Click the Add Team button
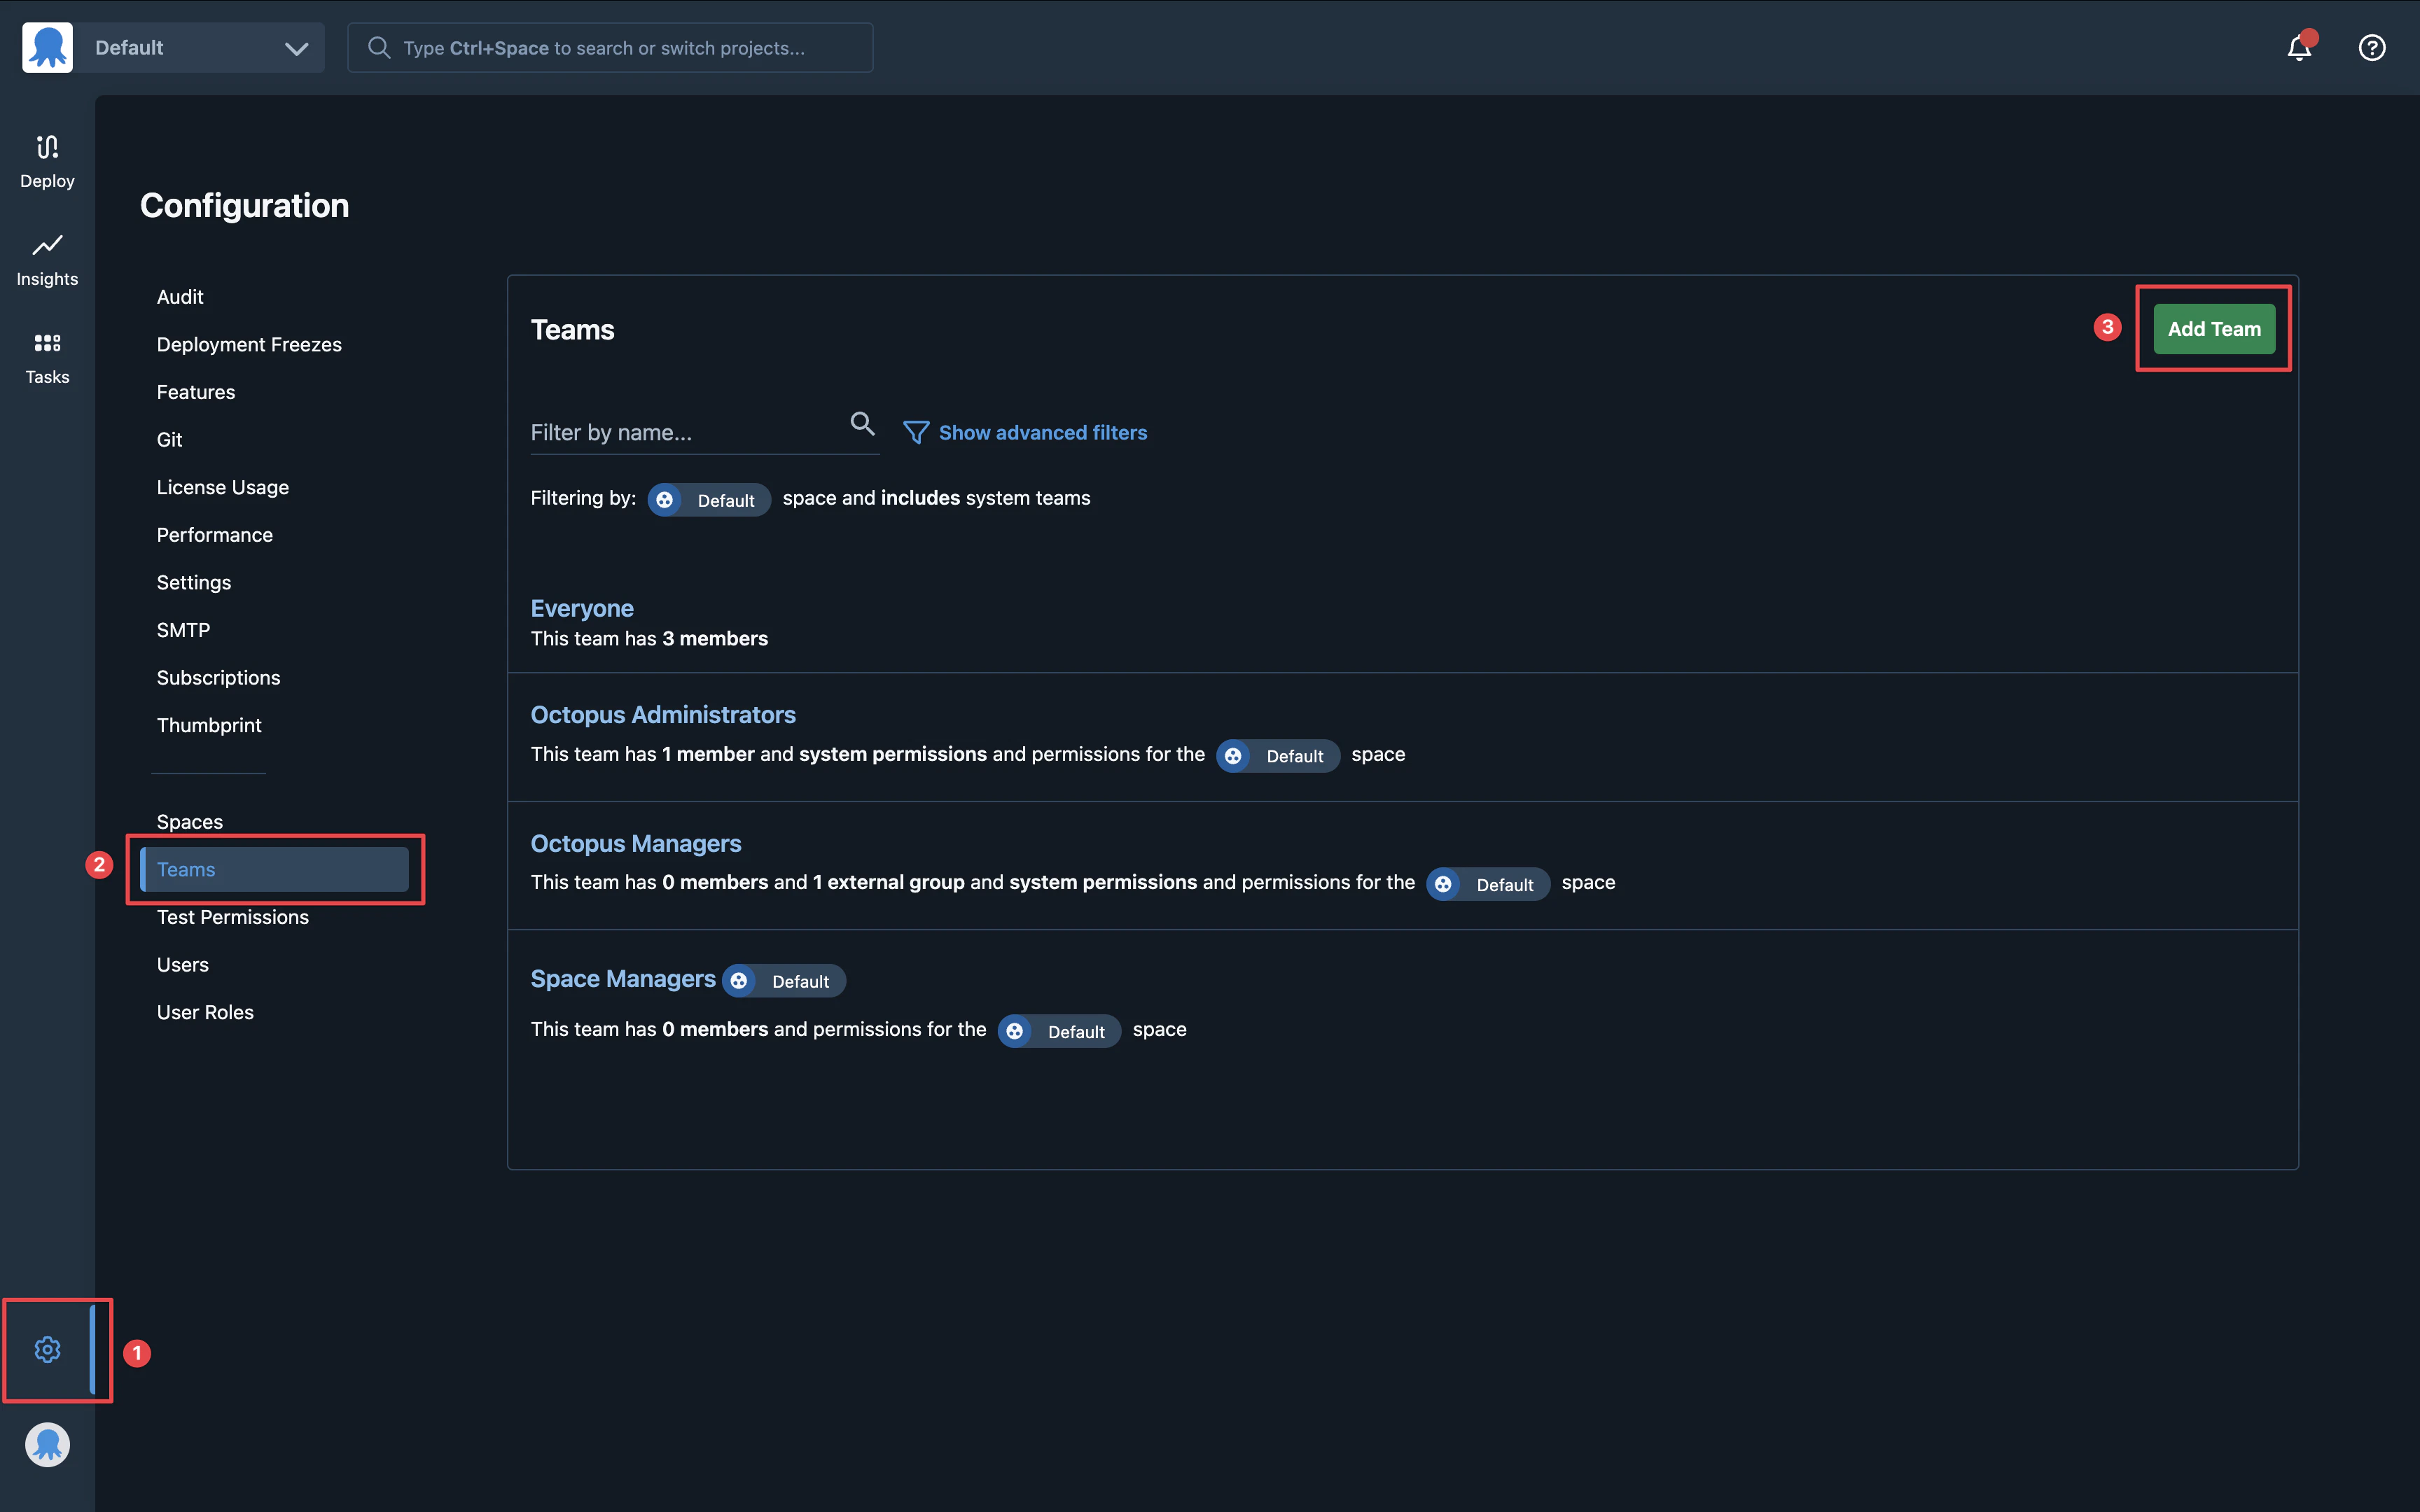 (2214, 329)
